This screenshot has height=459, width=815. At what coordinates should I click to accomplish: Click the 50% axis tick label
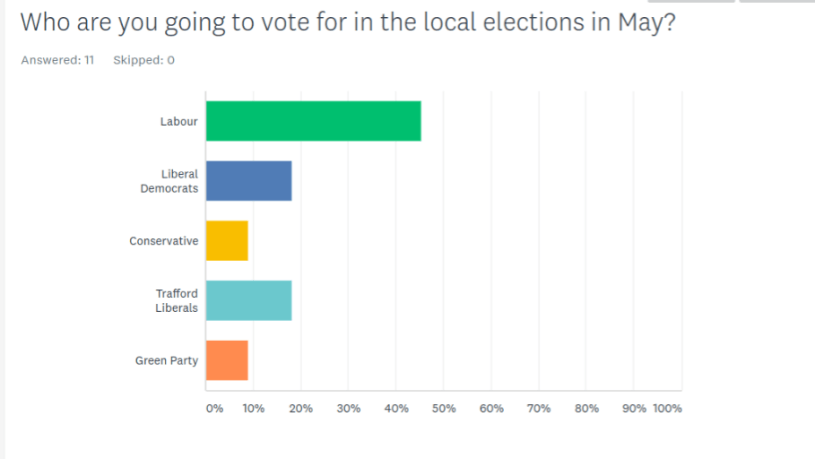point(444,409)
